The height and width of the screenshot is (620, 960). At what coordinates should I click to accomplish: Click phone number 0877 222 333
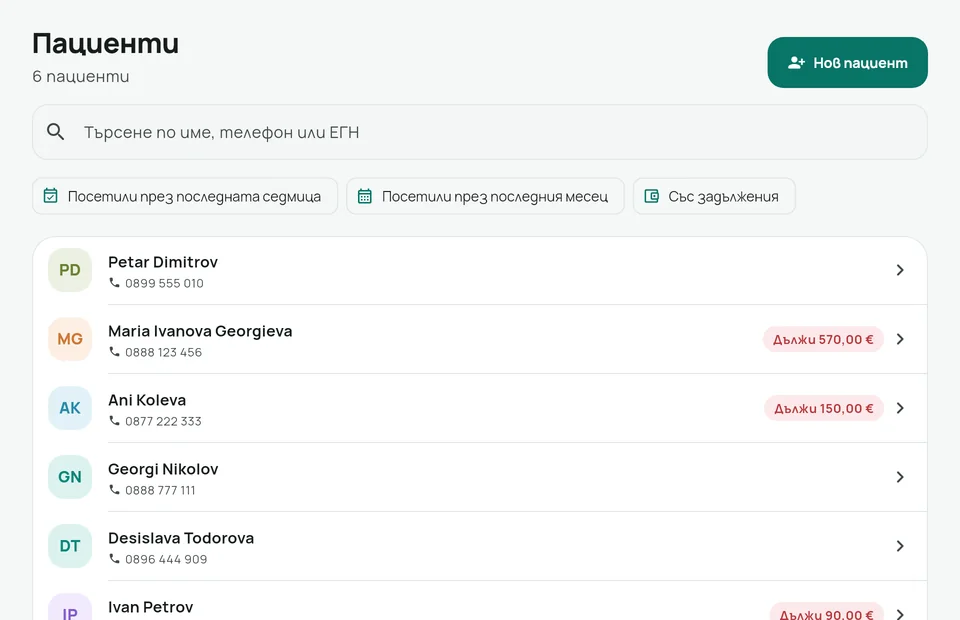(163, 422)
